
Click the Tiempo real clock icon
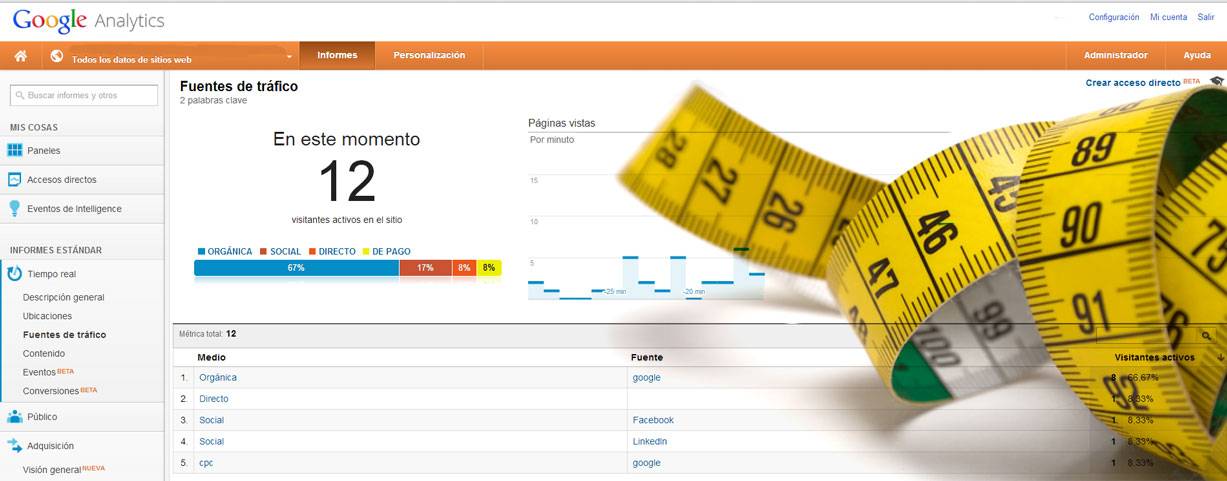tap(15, 273)
